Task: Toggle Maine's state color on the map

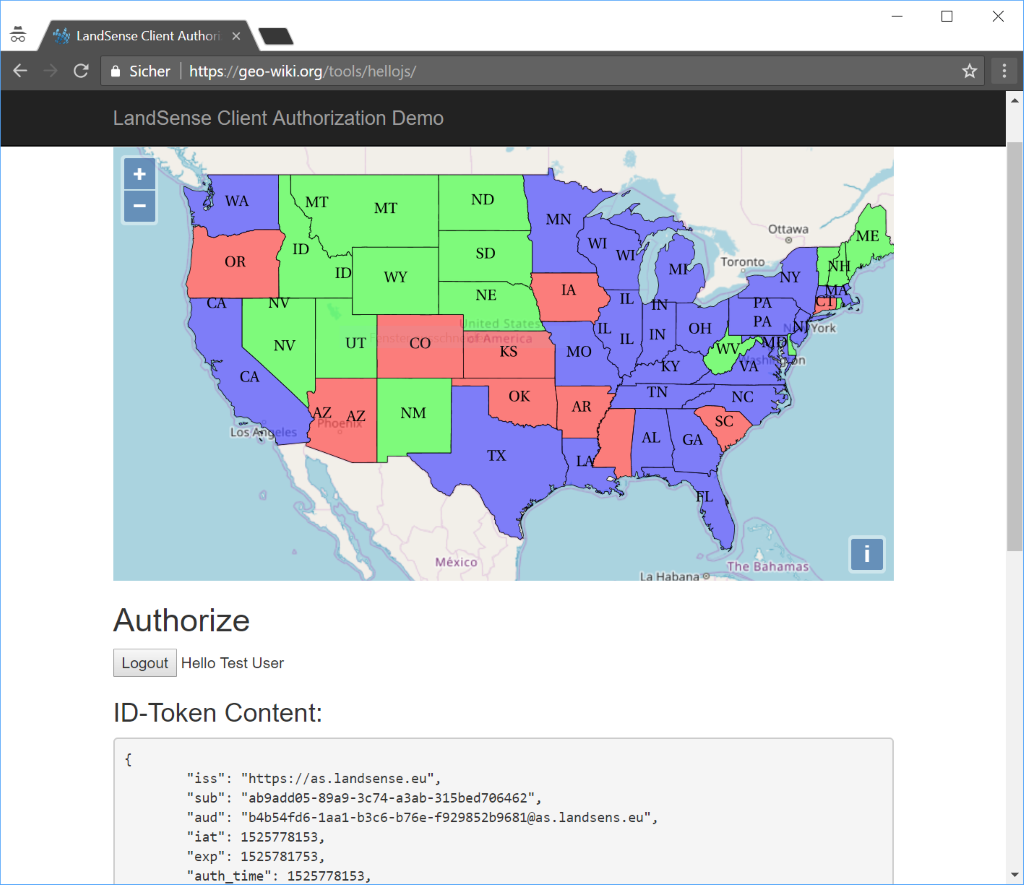Action: (x=868, y=237)
